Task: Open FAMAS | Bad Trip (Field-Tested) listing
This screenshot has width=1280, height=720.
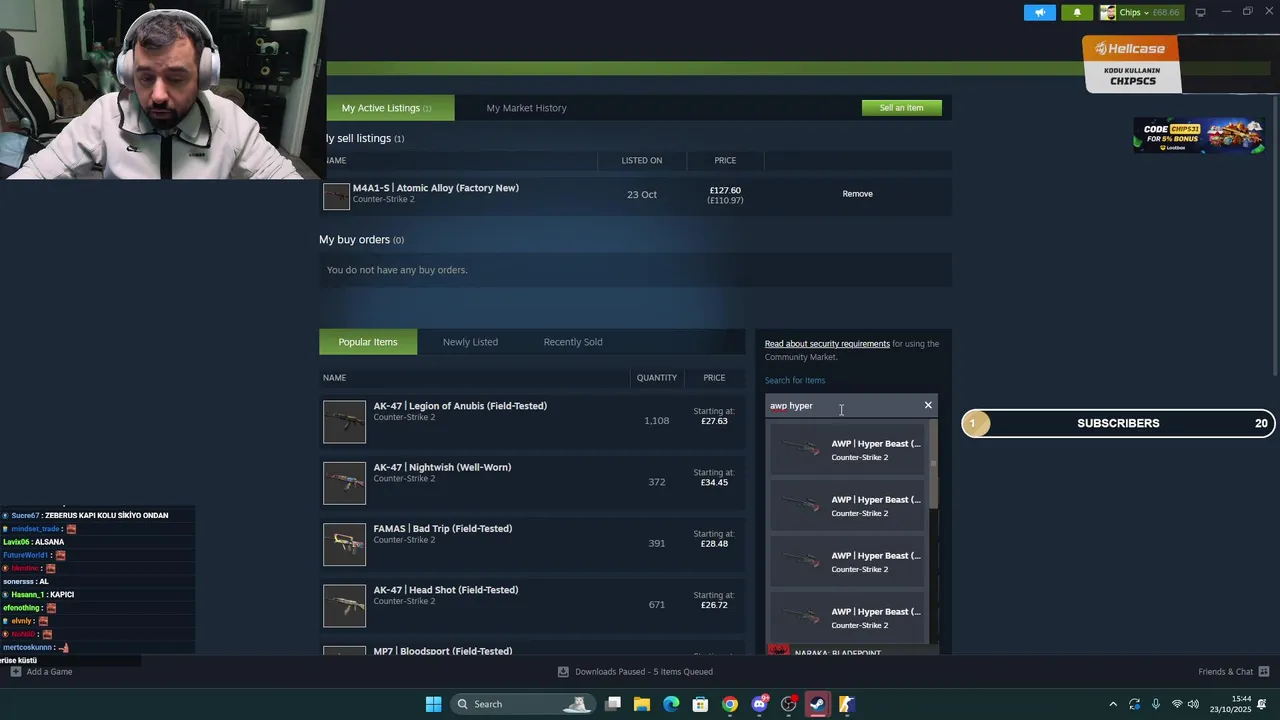Action: (443, 528)
